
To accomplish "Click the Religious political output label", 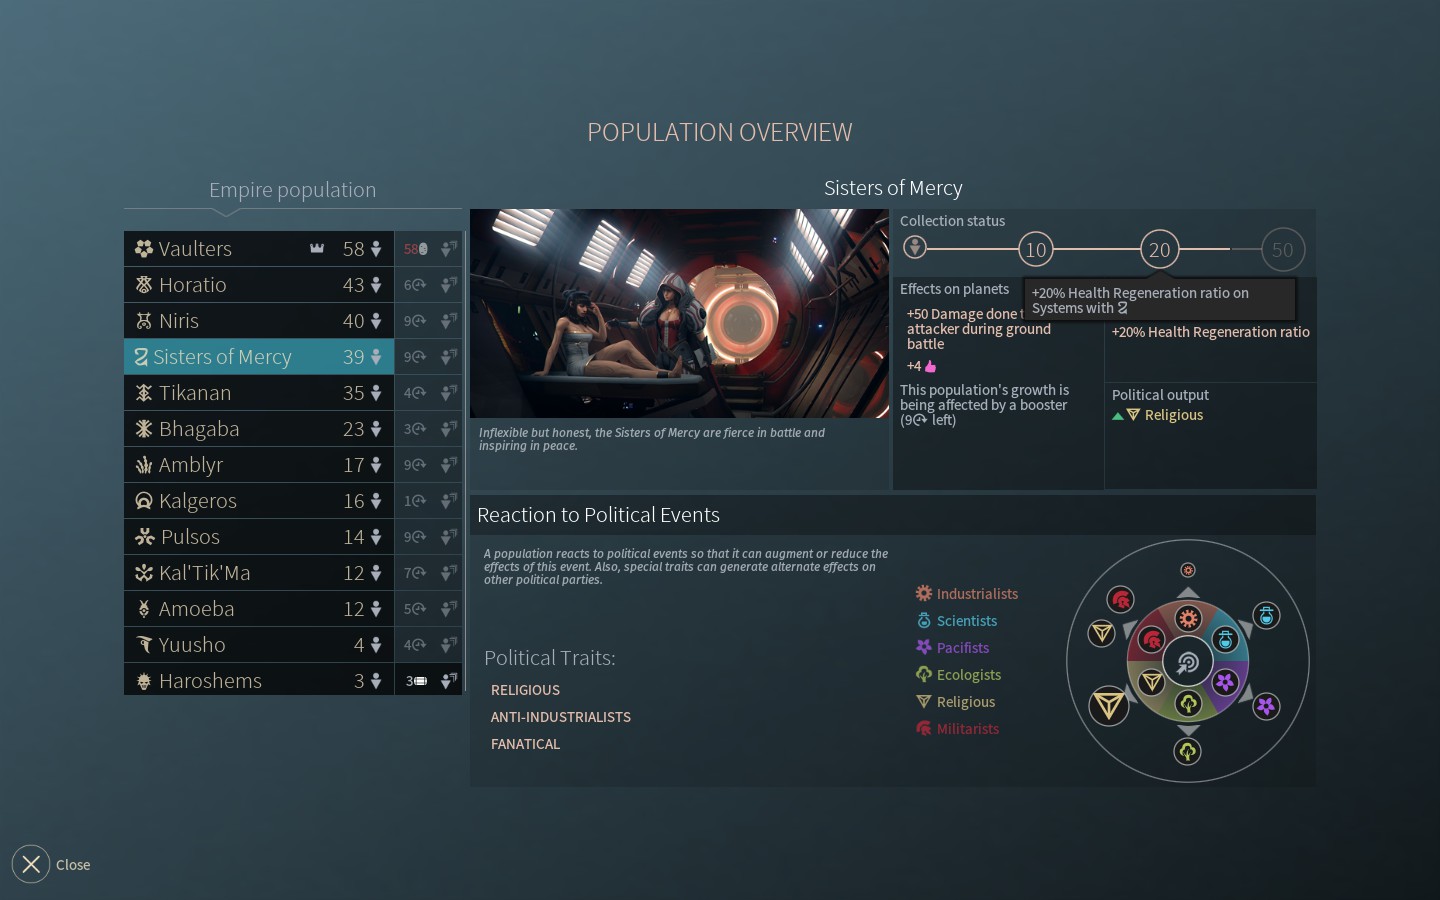I will [1173, 415].
